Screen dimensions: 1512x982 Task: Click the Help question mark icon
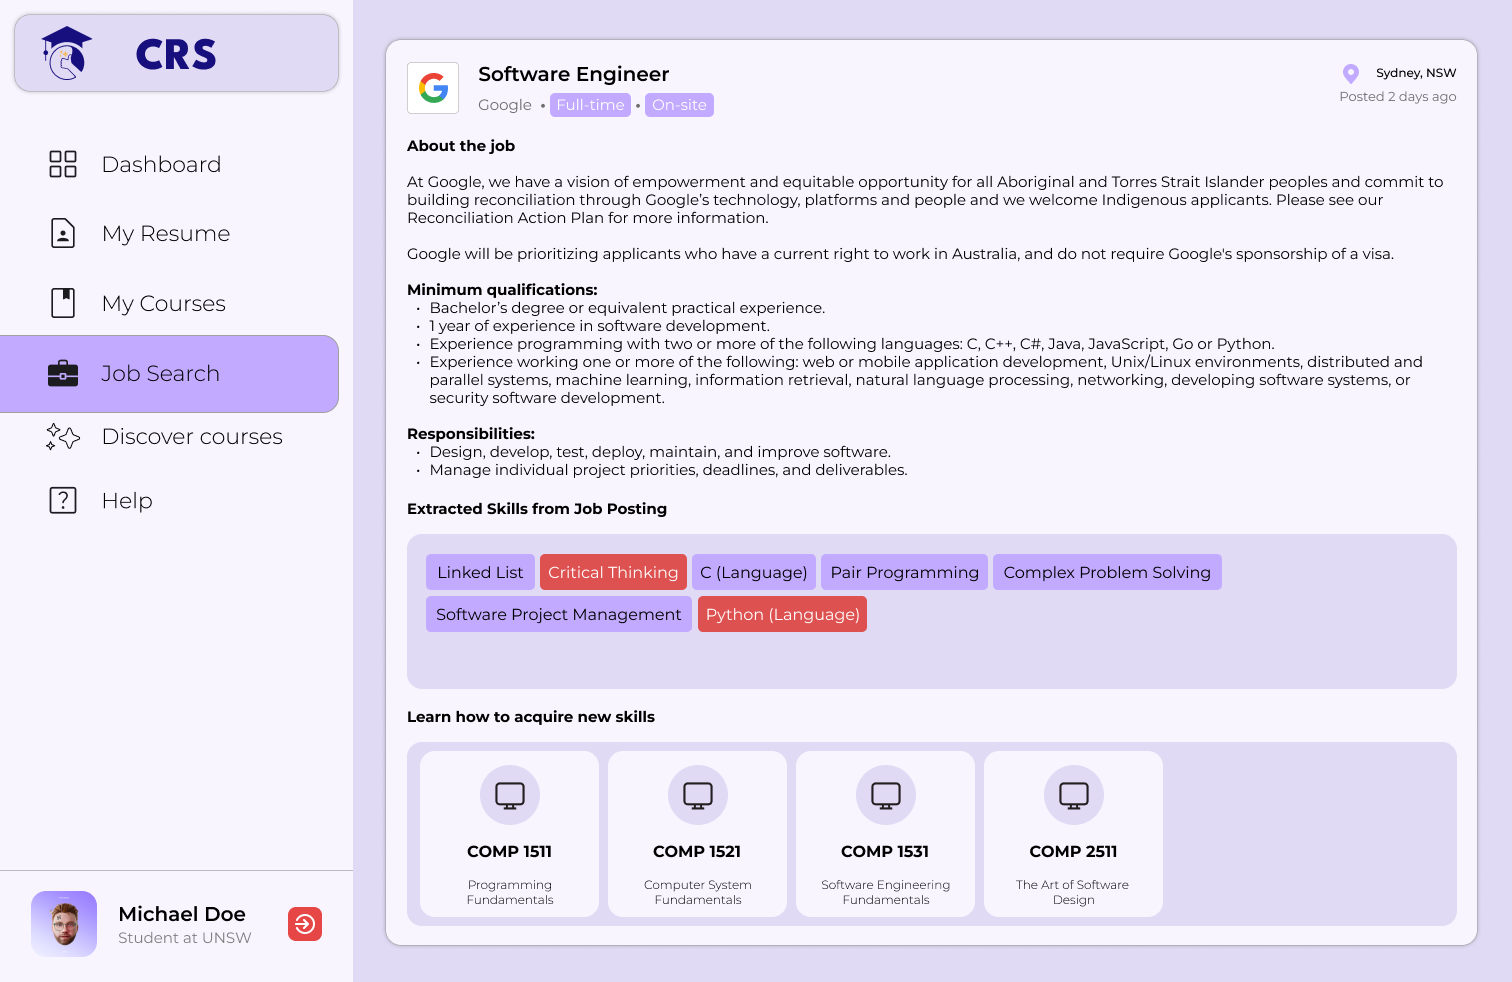[x=63, y=500]
